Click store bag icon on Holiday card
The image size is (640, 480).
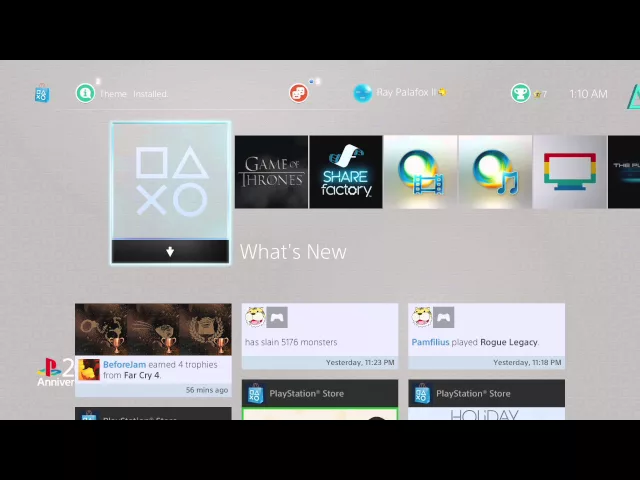422,393
